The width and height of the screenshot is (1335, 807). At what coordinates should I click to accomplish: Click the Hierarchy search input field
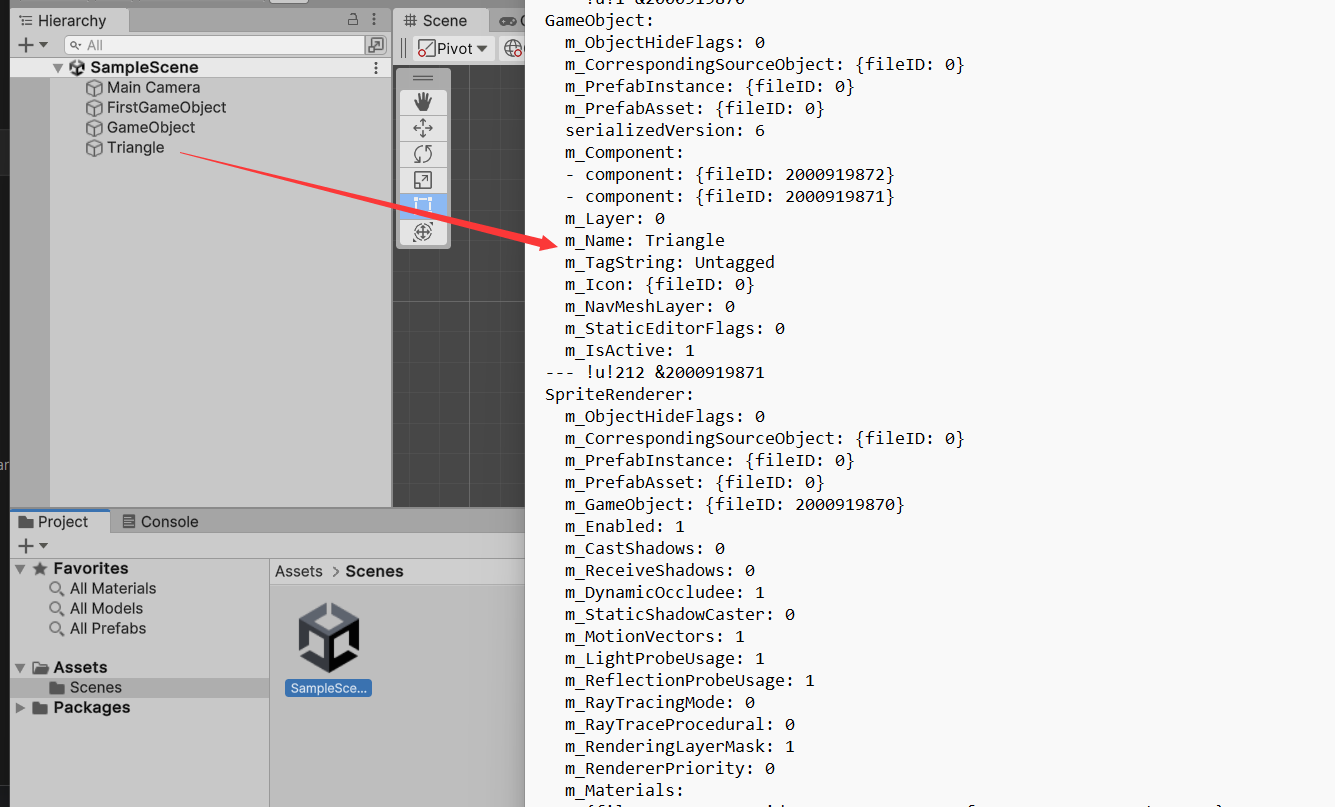click(x=214, y=45)
